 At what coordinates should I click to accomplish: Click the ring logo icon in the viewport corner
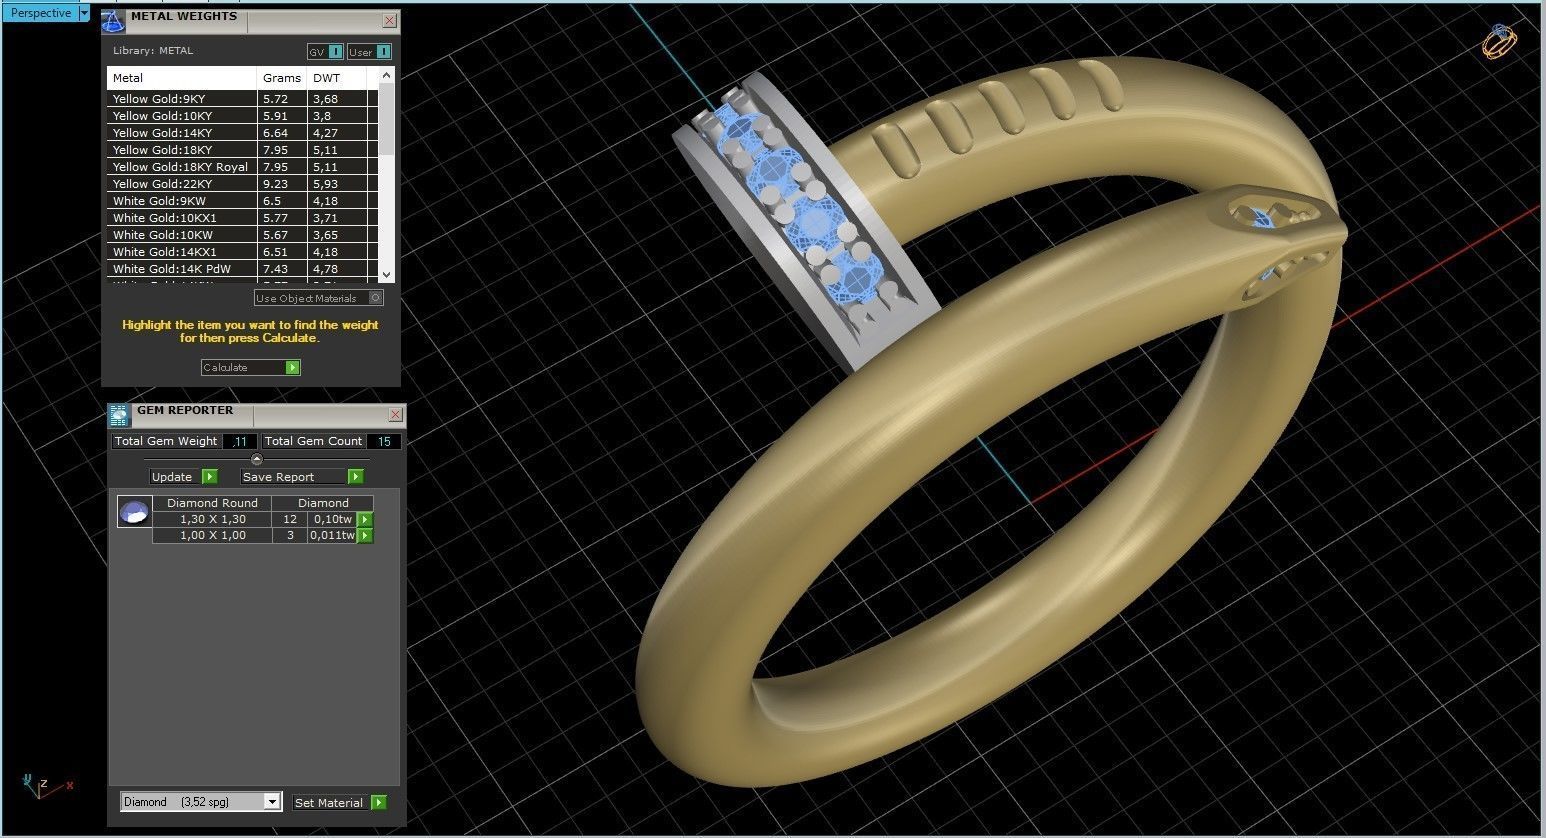click(1499, 40)
